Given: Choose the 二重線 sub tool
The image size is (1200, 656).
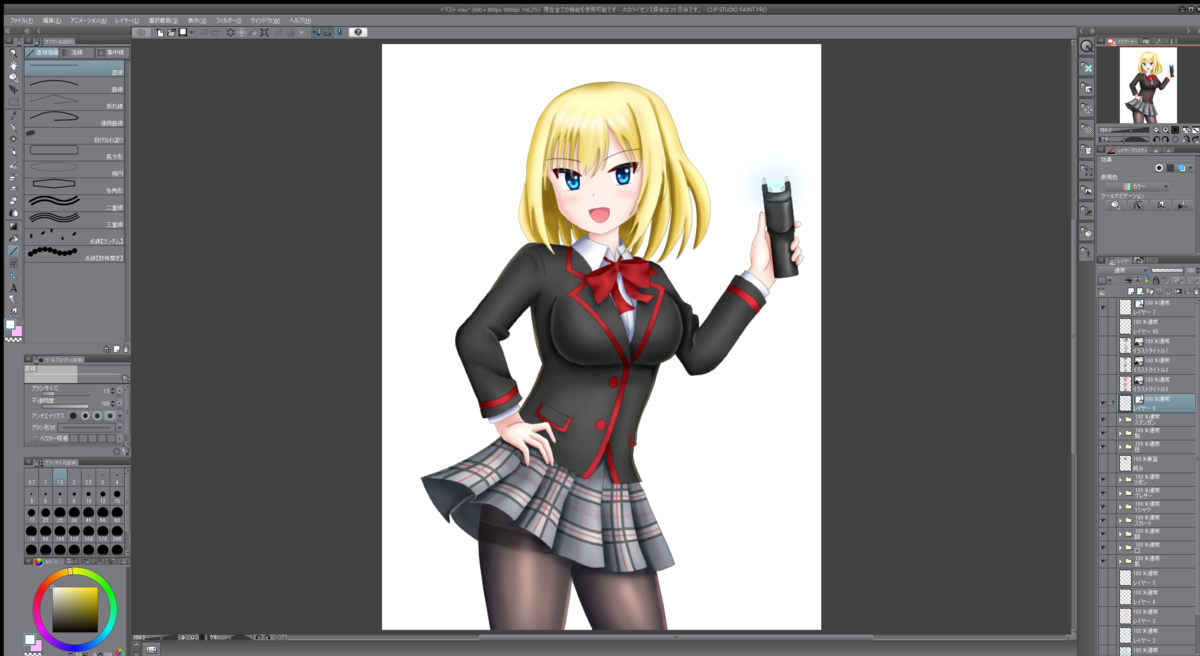Looking at the screenshot, I should (75, 202).
